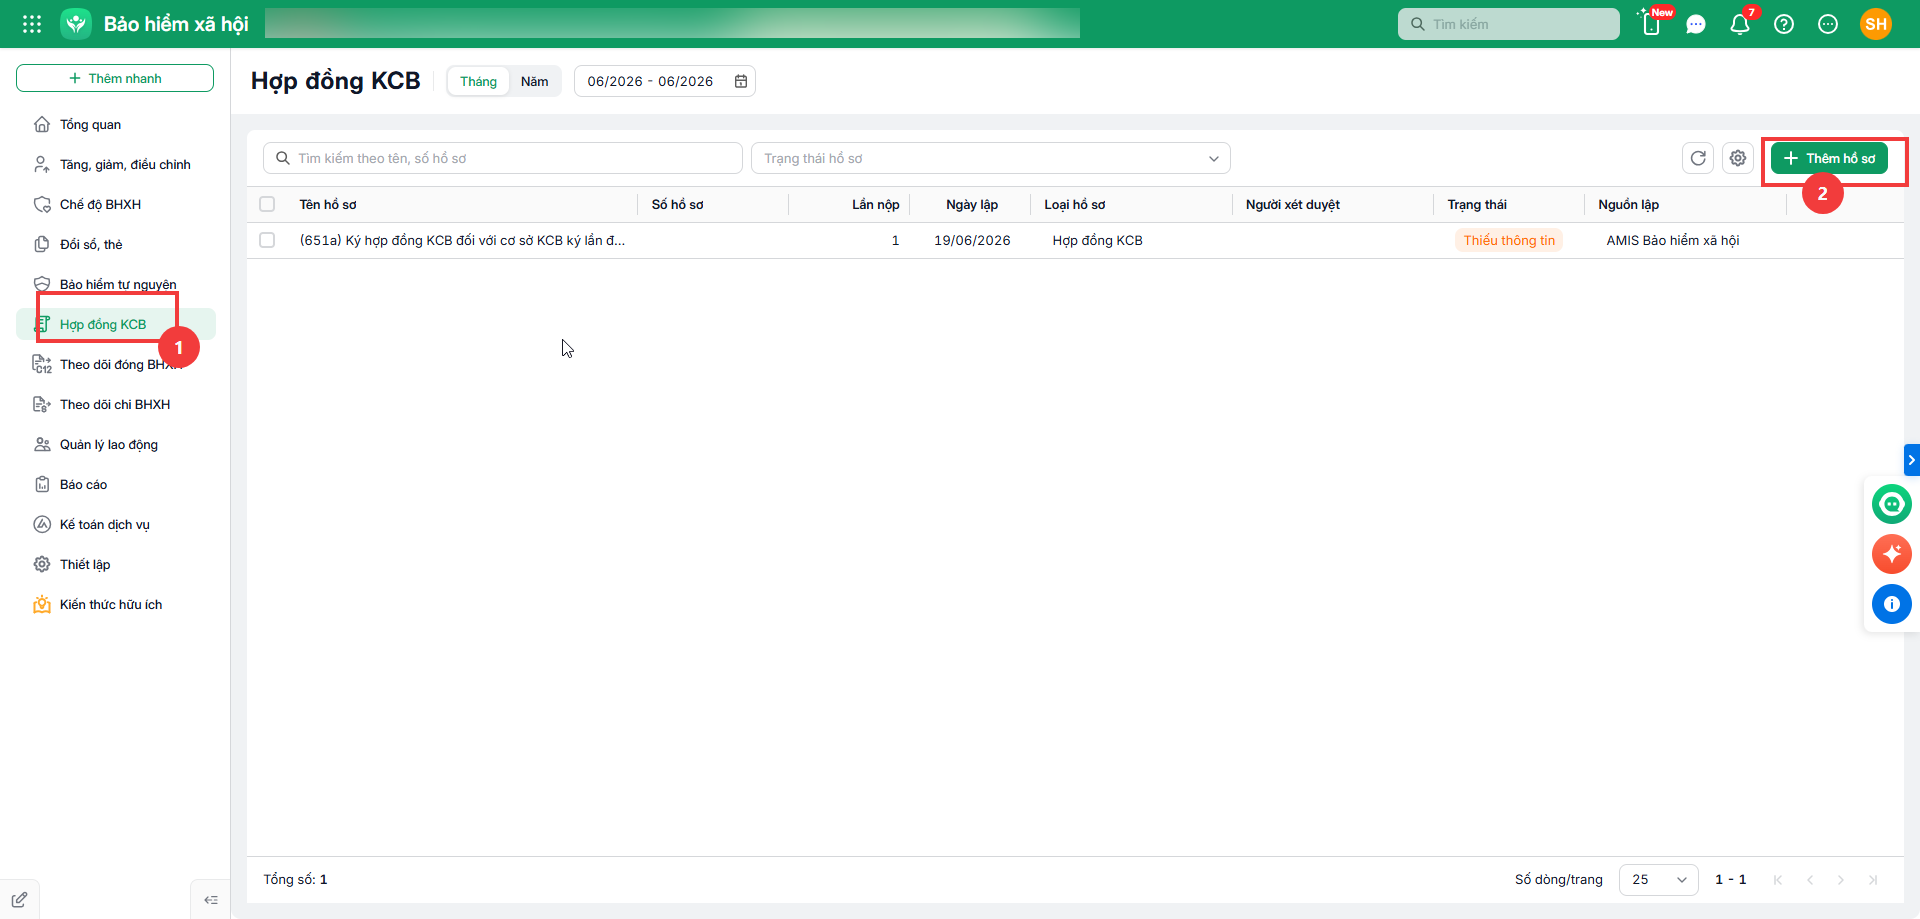Viewport: 1920px width, 919px height.
Task: Click the Bảo hiểm xã hội logo icon
Action: (76, 24)
